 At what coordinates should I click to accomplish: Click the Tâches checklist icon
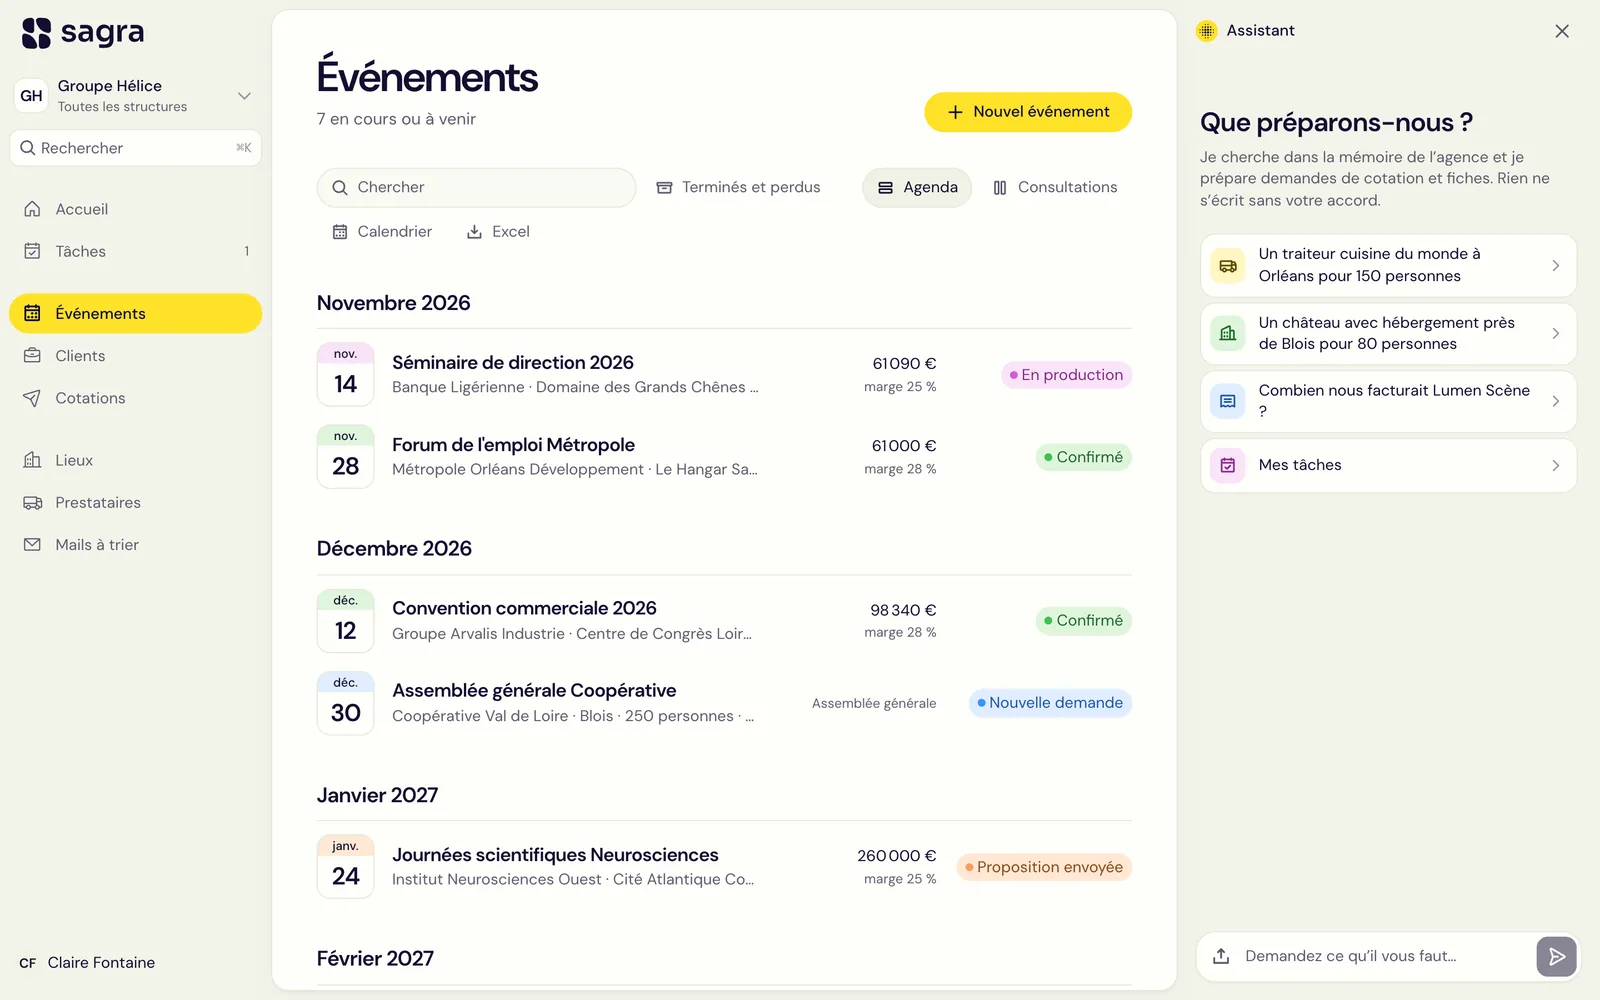coord(32,251)
